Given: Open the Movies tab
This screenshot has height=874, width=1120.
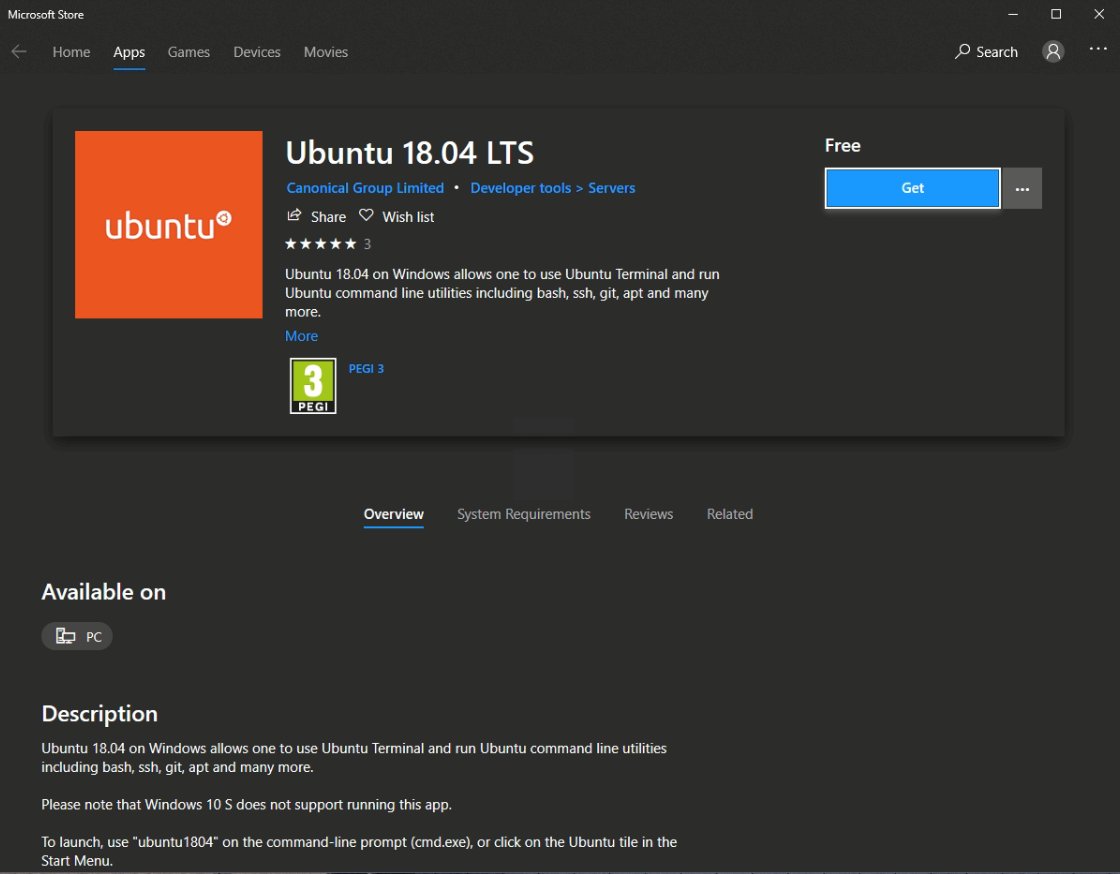Looking at the screenshot, I should [326, 52].
